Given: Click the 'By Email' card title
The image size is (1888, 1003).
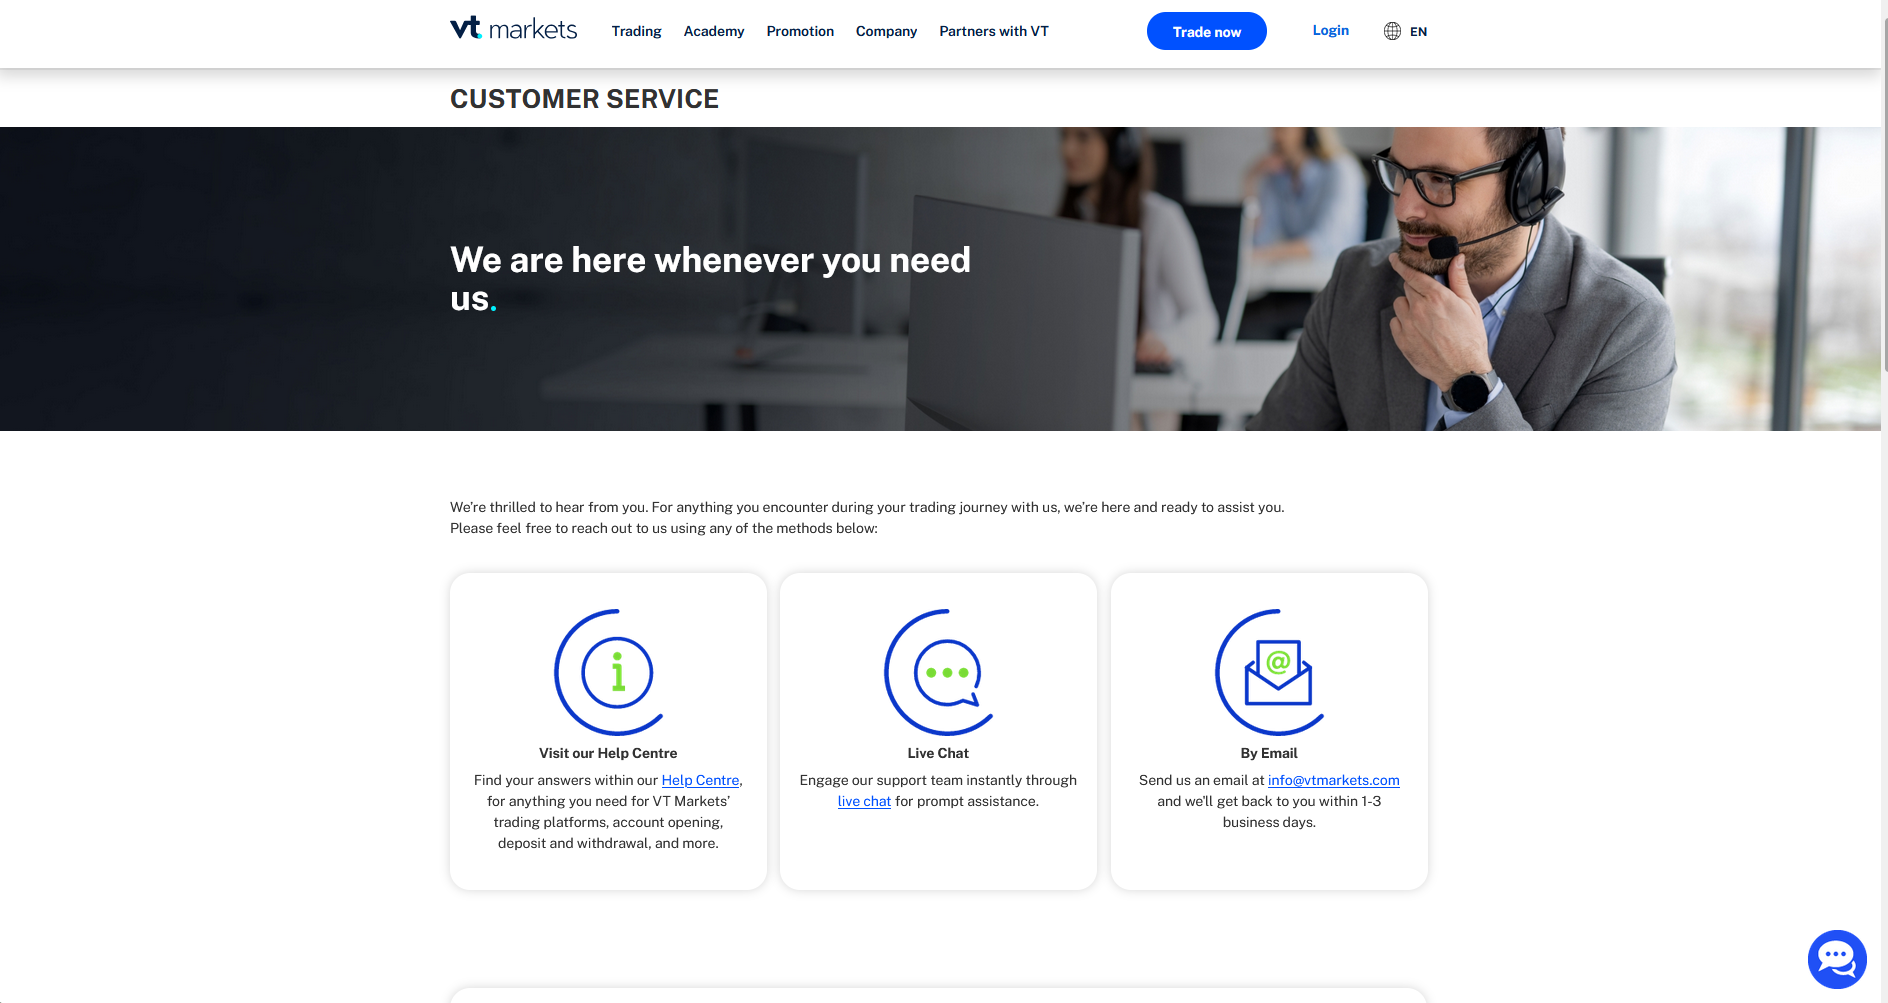Looking at the screenshot, I should [1269, 753].
